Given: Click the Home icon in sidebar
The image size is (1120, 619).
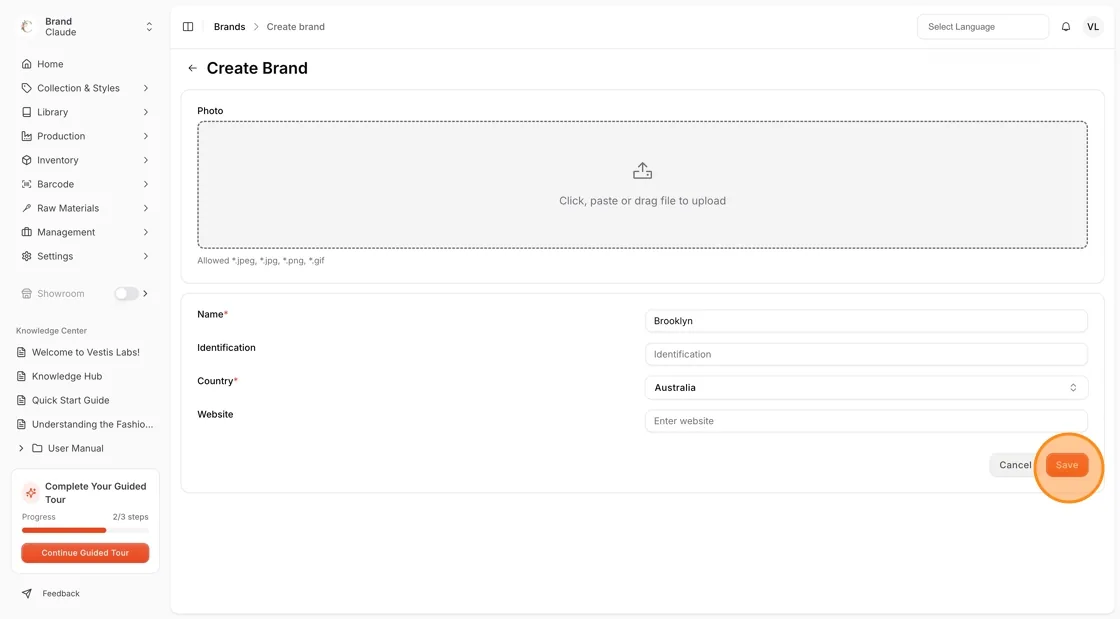Looking at the screenshot, I should tap(26, 64).
